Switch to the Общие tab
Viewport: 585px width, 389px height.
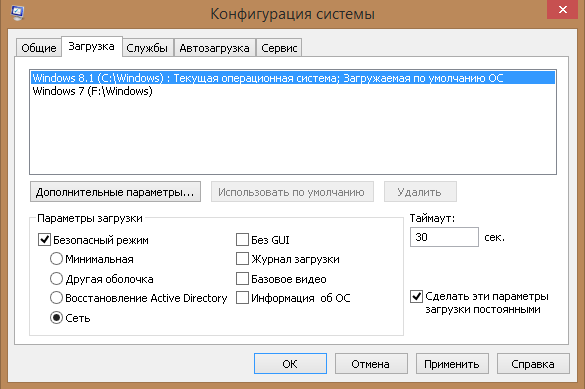pos(39,48)
